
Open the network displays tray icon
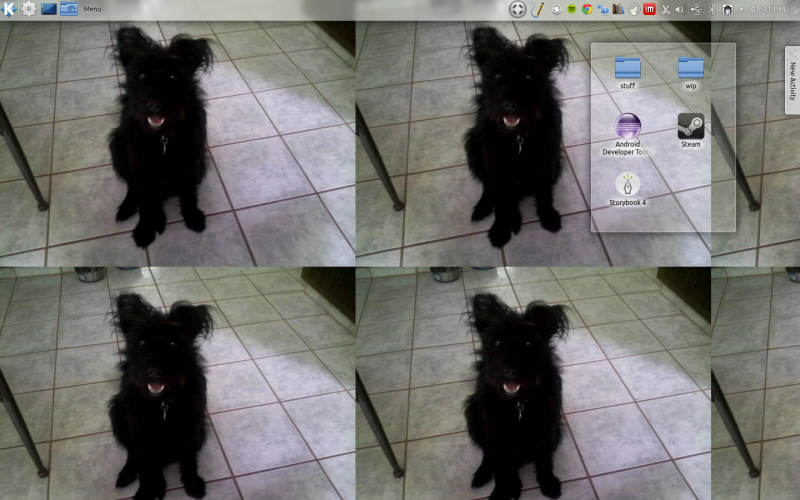coord(603,9)
